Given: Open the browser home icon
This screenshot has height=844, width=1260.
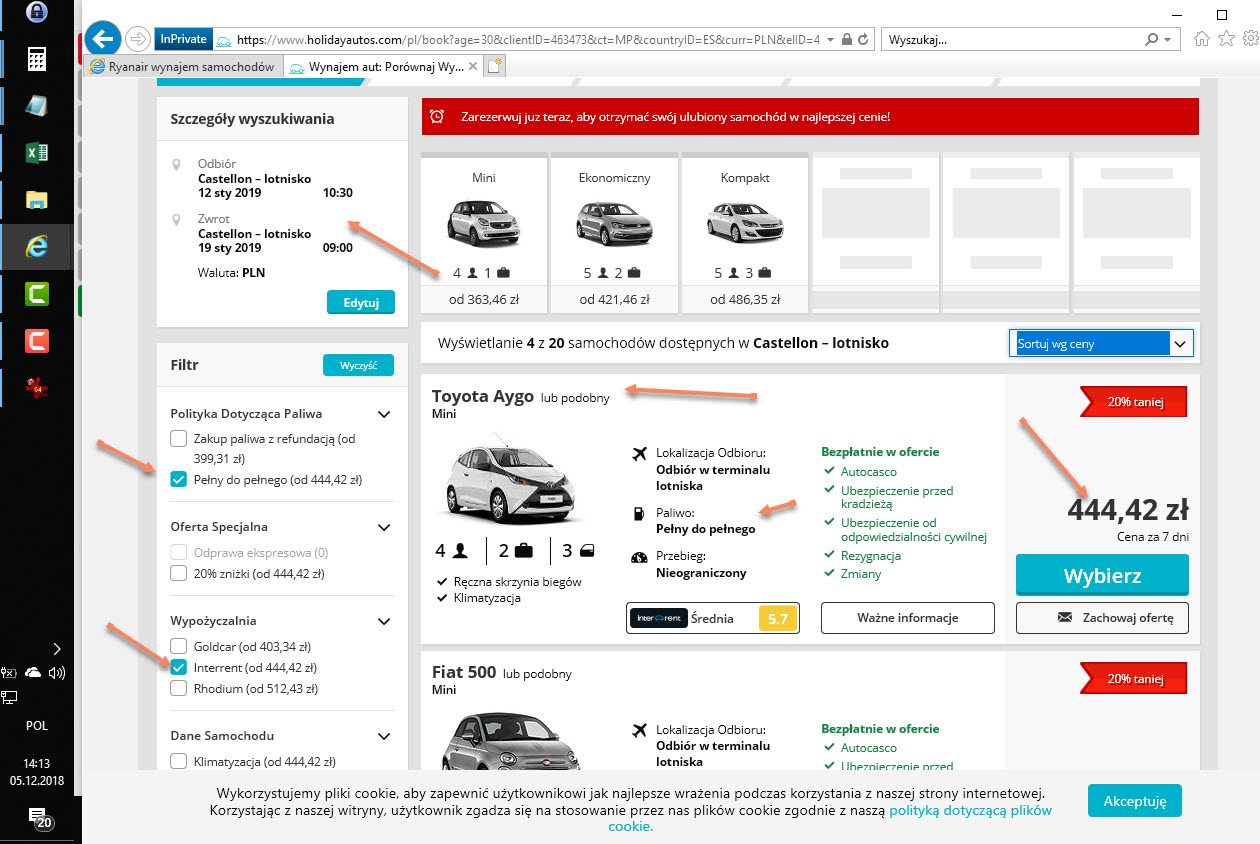Looking at the screenshot, I should [1202, 39].
